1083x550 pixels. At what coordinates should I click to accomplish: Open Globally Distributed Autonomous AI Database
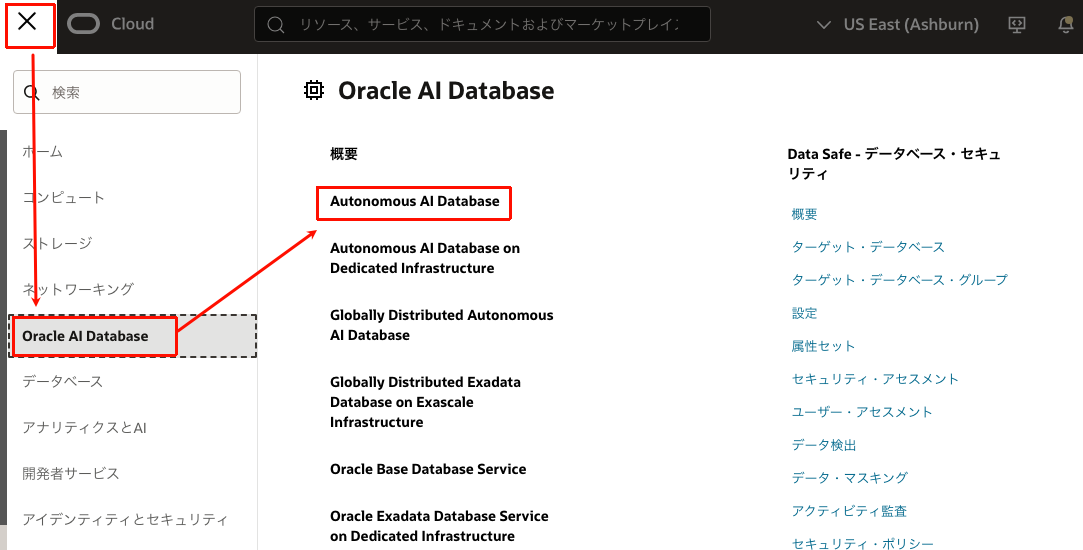click(441, 325)
